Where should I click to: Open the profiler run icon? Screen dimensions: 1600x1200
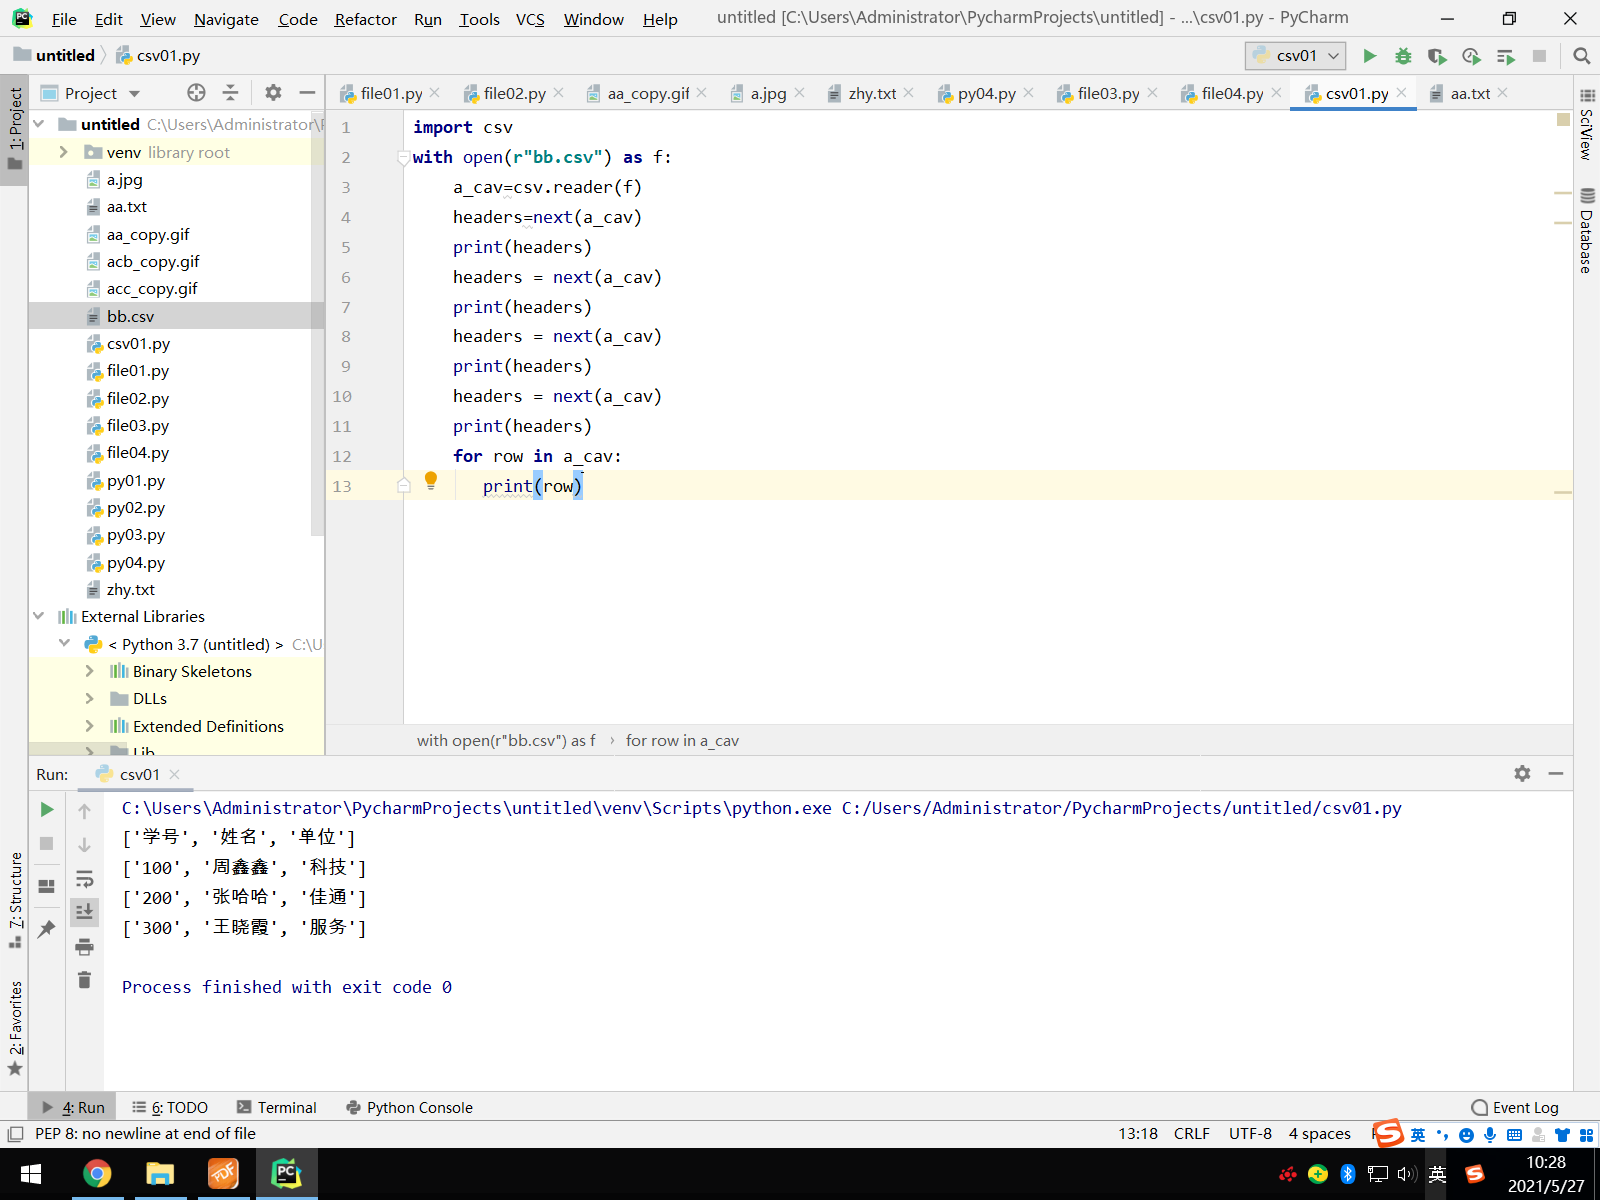(1471, 56)
